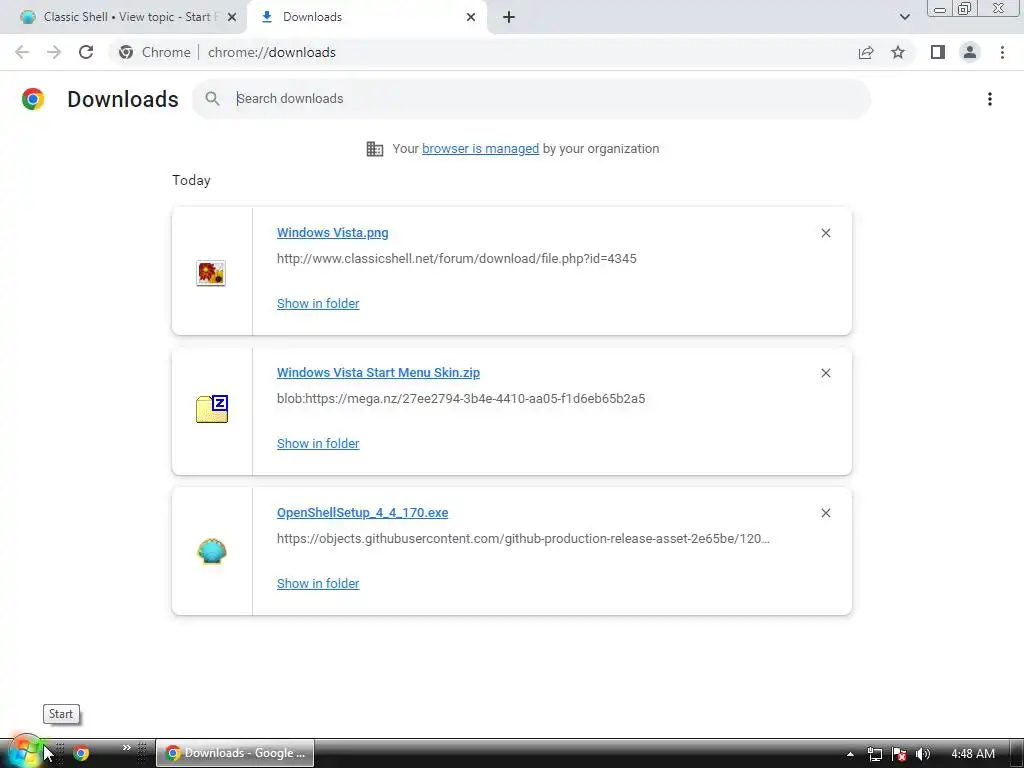The image size is (1024, 768).
Task: Click the magnifier icon in search box
Action: [x=212, y=99]
